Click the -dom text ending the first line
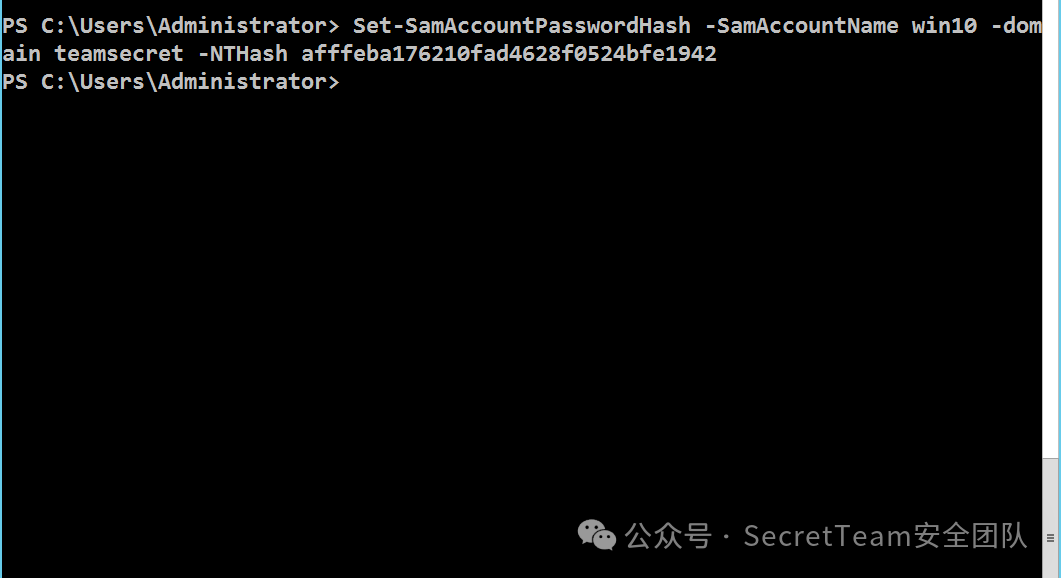1061x578 pixels. click(1016, 26)
